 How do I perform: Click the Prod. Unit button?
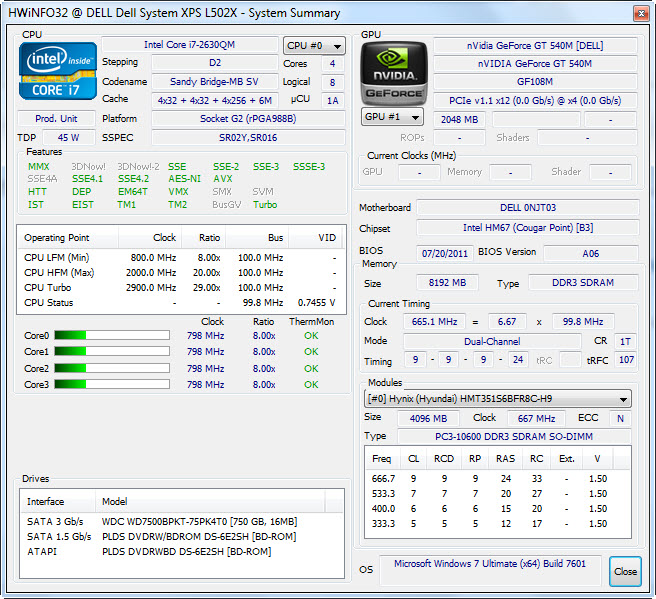tap(56, 119)
